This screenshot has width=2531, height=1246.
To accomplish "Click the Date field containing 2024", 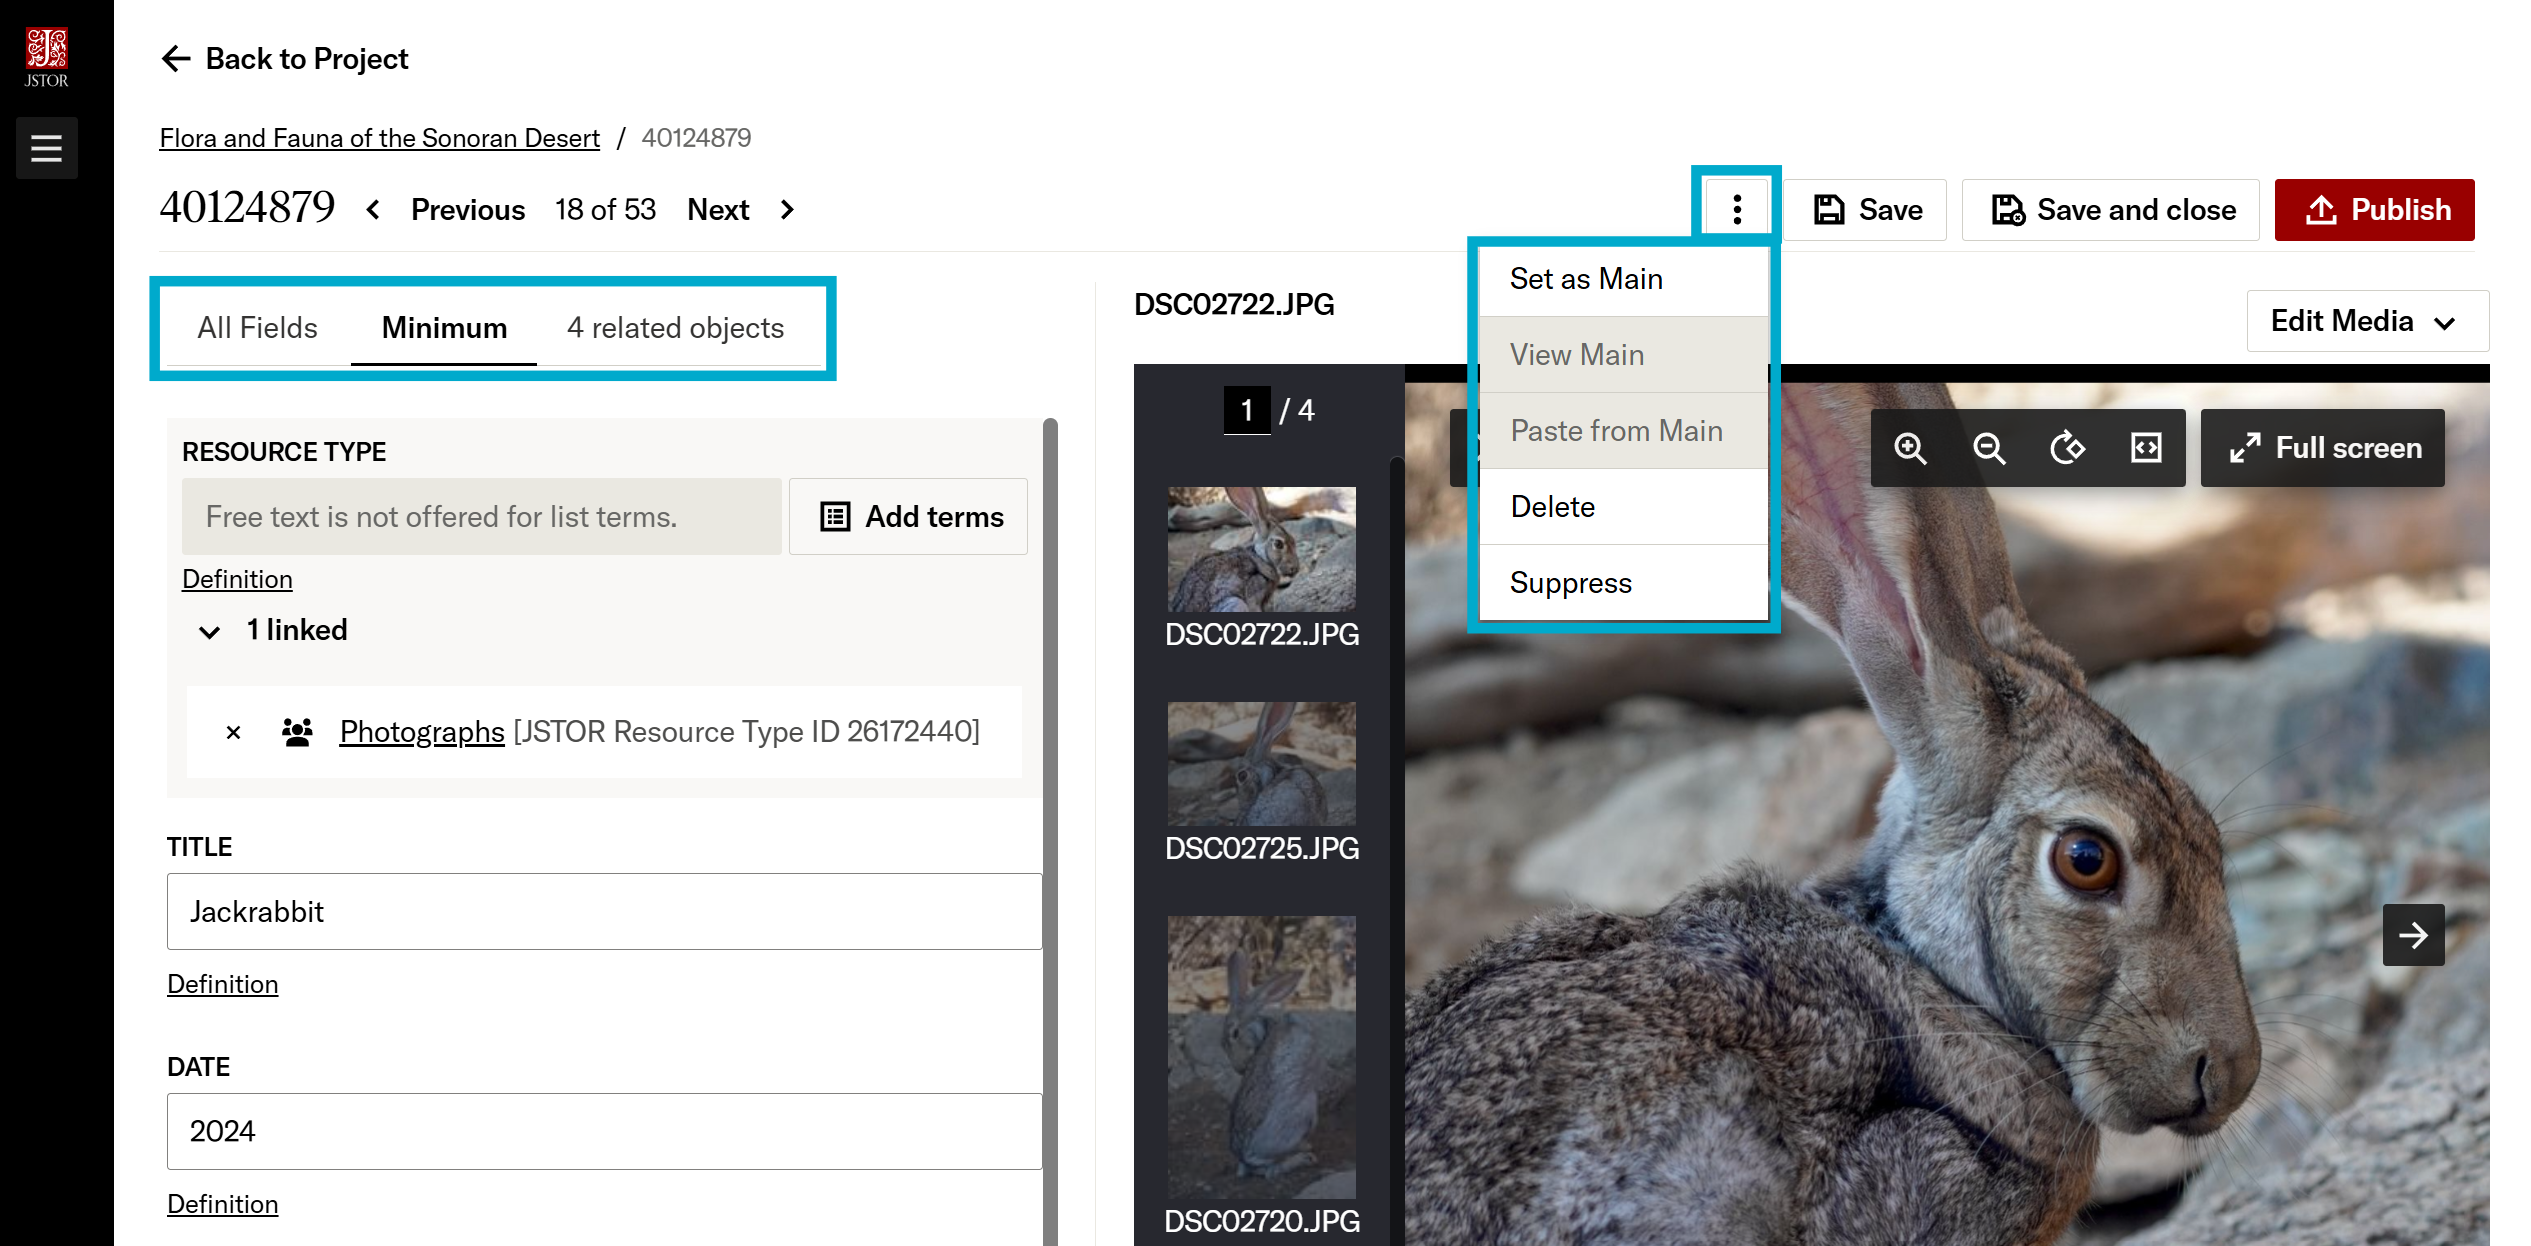I will coord(604,1132).
